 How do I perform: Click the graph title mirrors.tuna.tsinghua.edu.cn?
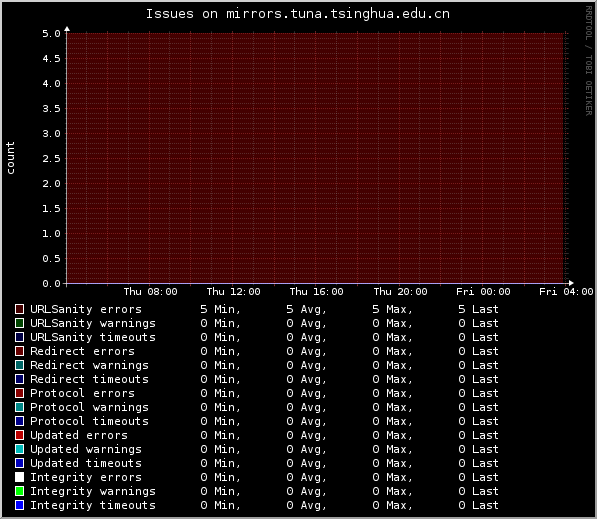pos(338,14)
